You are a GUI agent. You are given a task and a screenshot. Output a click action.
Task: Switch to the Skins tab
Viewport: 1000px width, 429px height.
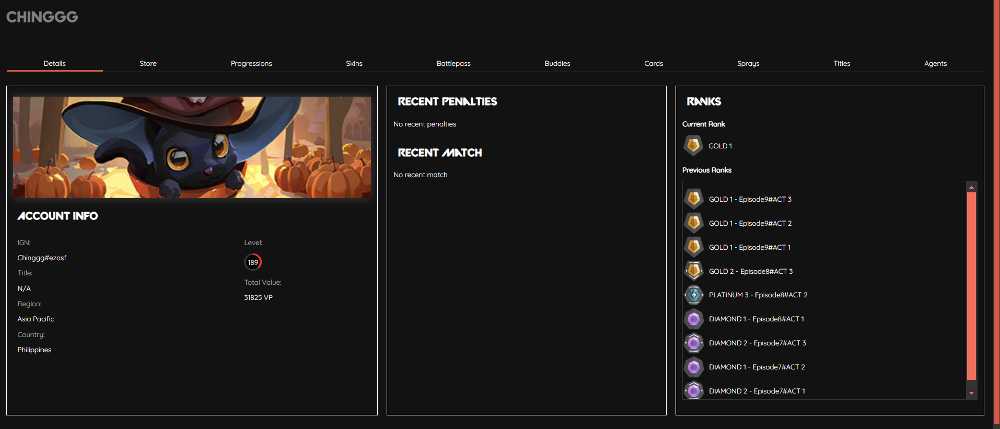354,64
